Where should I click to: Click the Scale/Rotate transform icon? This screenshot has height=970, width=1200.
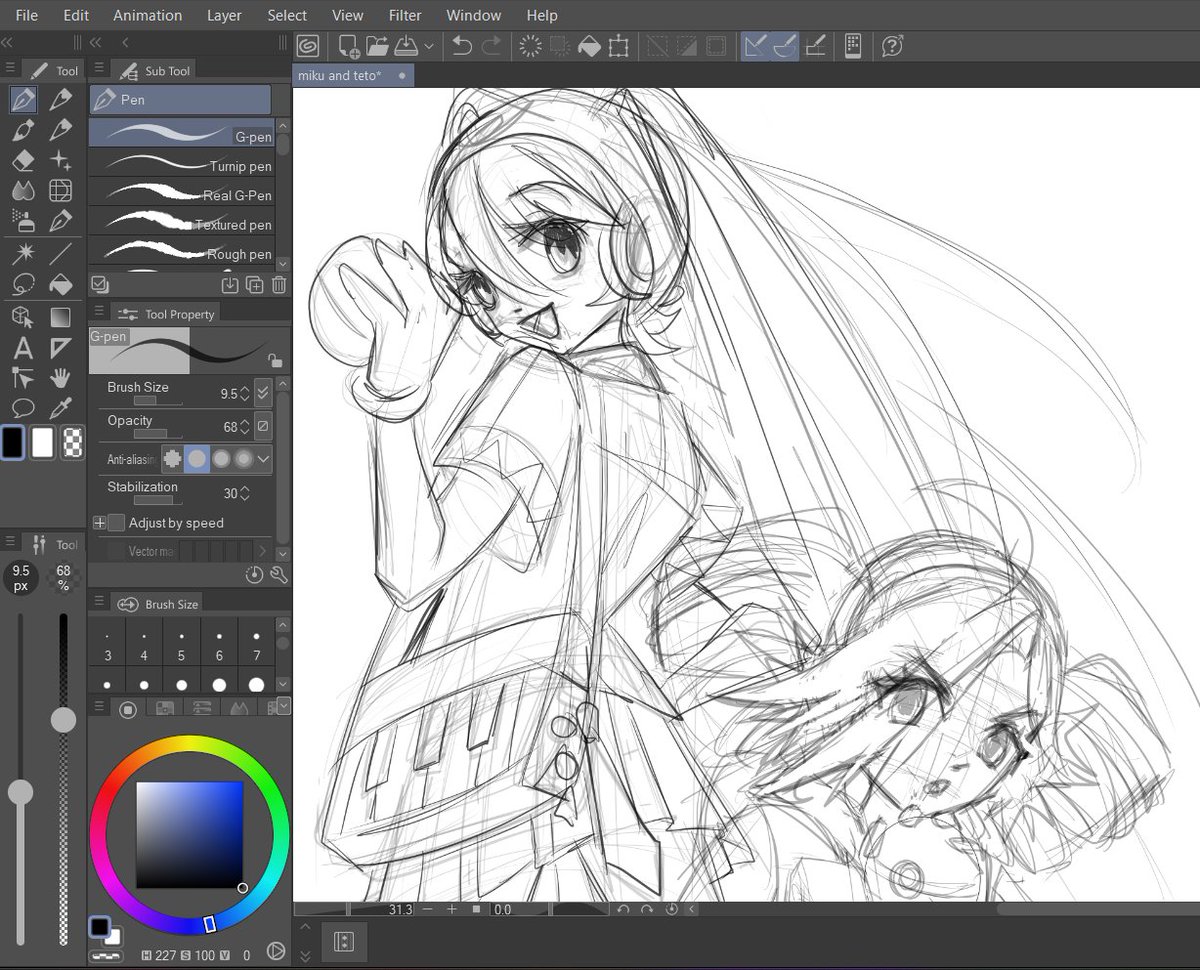tap(619, 46)
